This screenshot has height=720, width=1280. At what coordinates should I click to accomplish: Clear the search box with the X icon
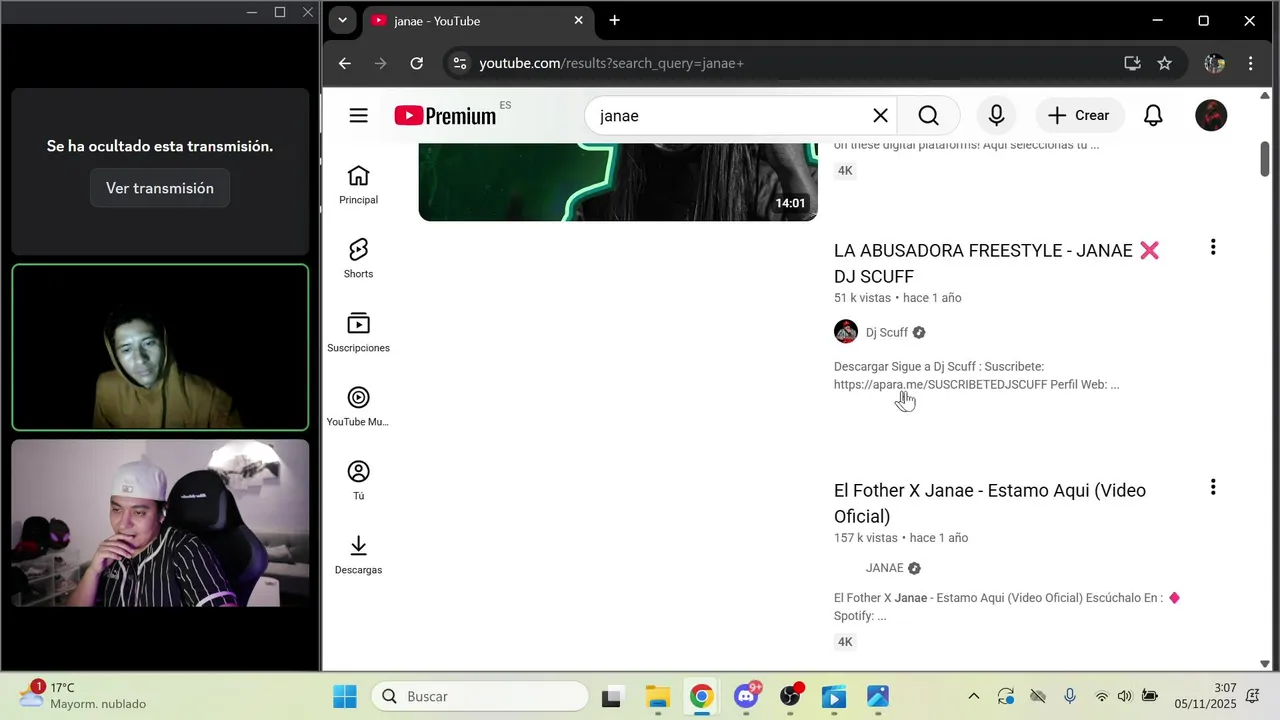pos(880,116)
